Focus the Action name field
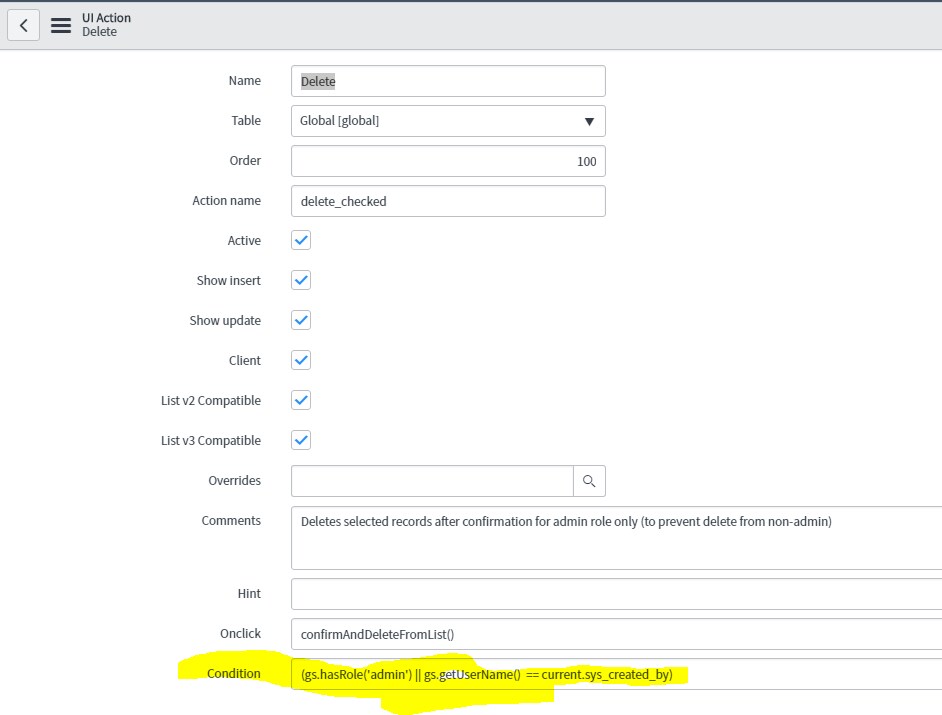Image resolution: width=942 pixels, height=715 pixels. point(448,201)
